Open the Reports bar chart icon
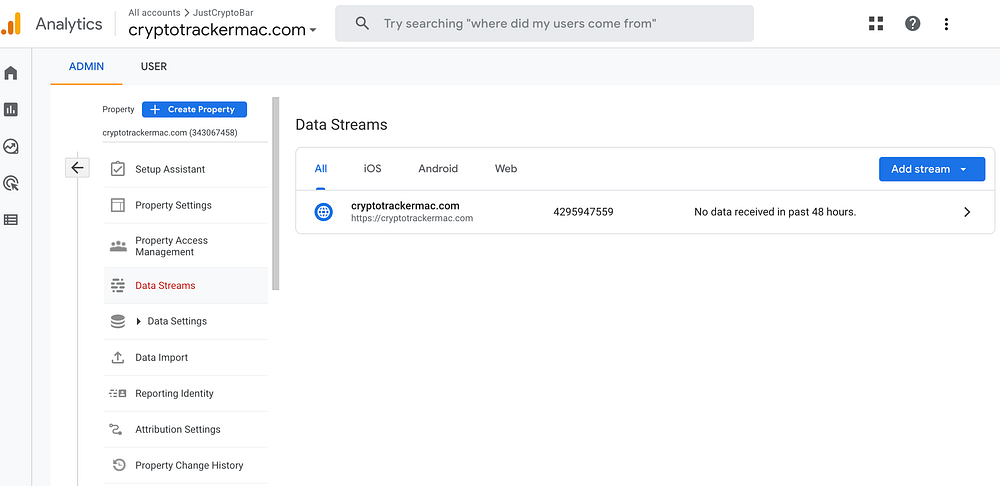1000x486 pixels. [x=11, y=110]
